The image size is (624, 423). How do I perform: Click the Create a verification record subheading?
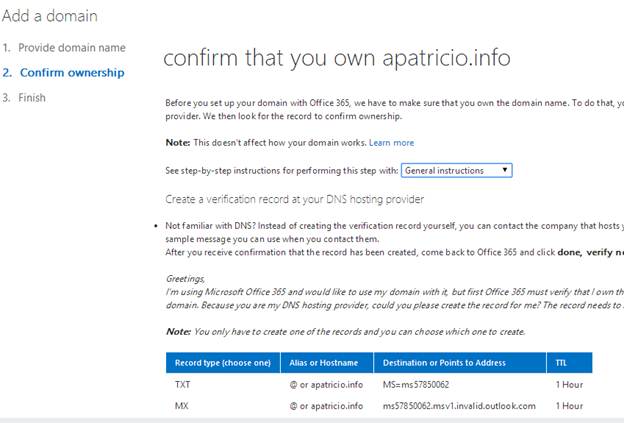(x=294, y=199)
